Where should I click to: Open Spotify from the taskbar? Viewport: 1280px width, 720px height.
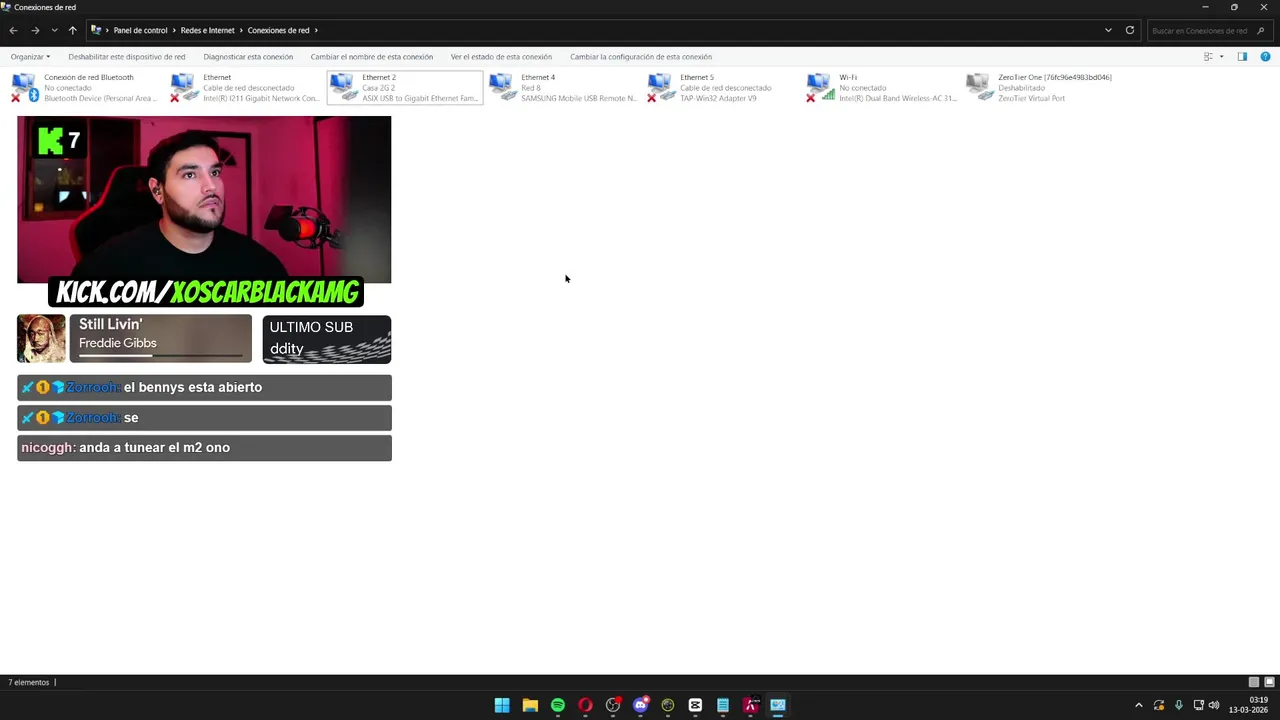[558, 705]
